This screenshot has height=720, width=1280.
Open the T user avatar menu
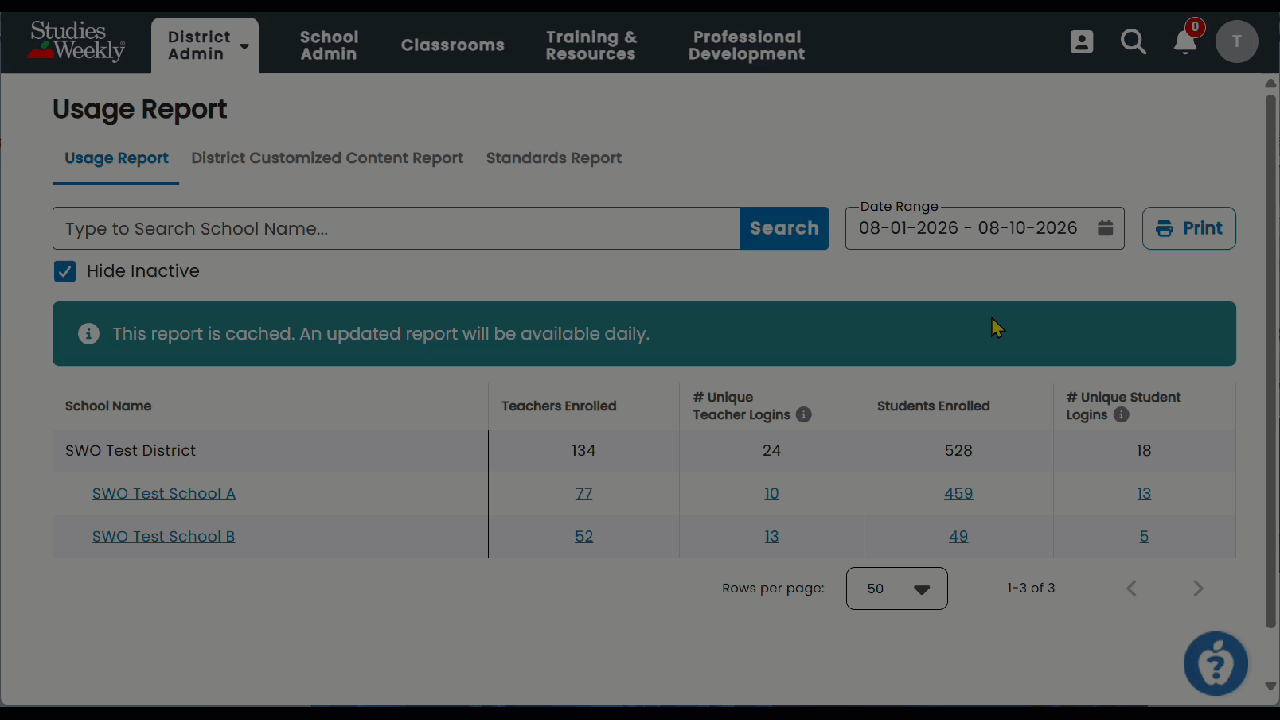tap(1237, 41)
